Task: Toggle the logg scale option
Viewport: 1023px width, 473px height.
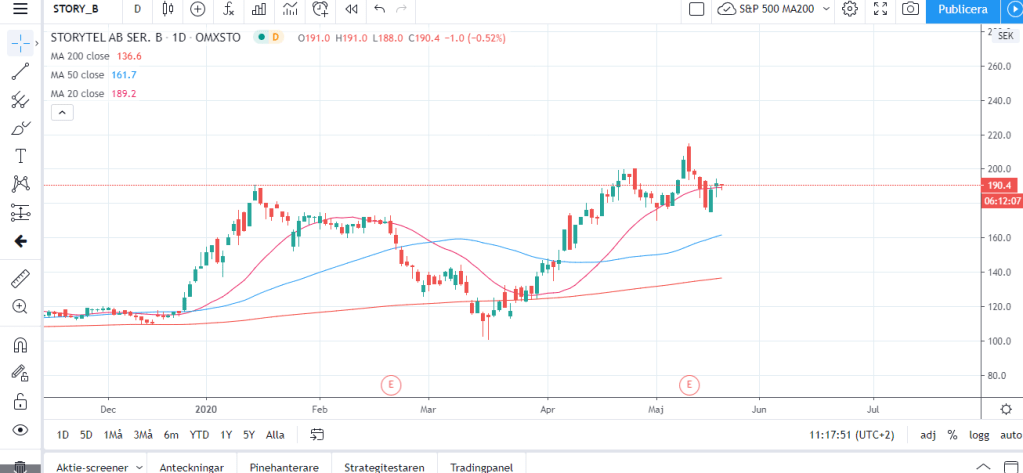Action: pos(978,435)
